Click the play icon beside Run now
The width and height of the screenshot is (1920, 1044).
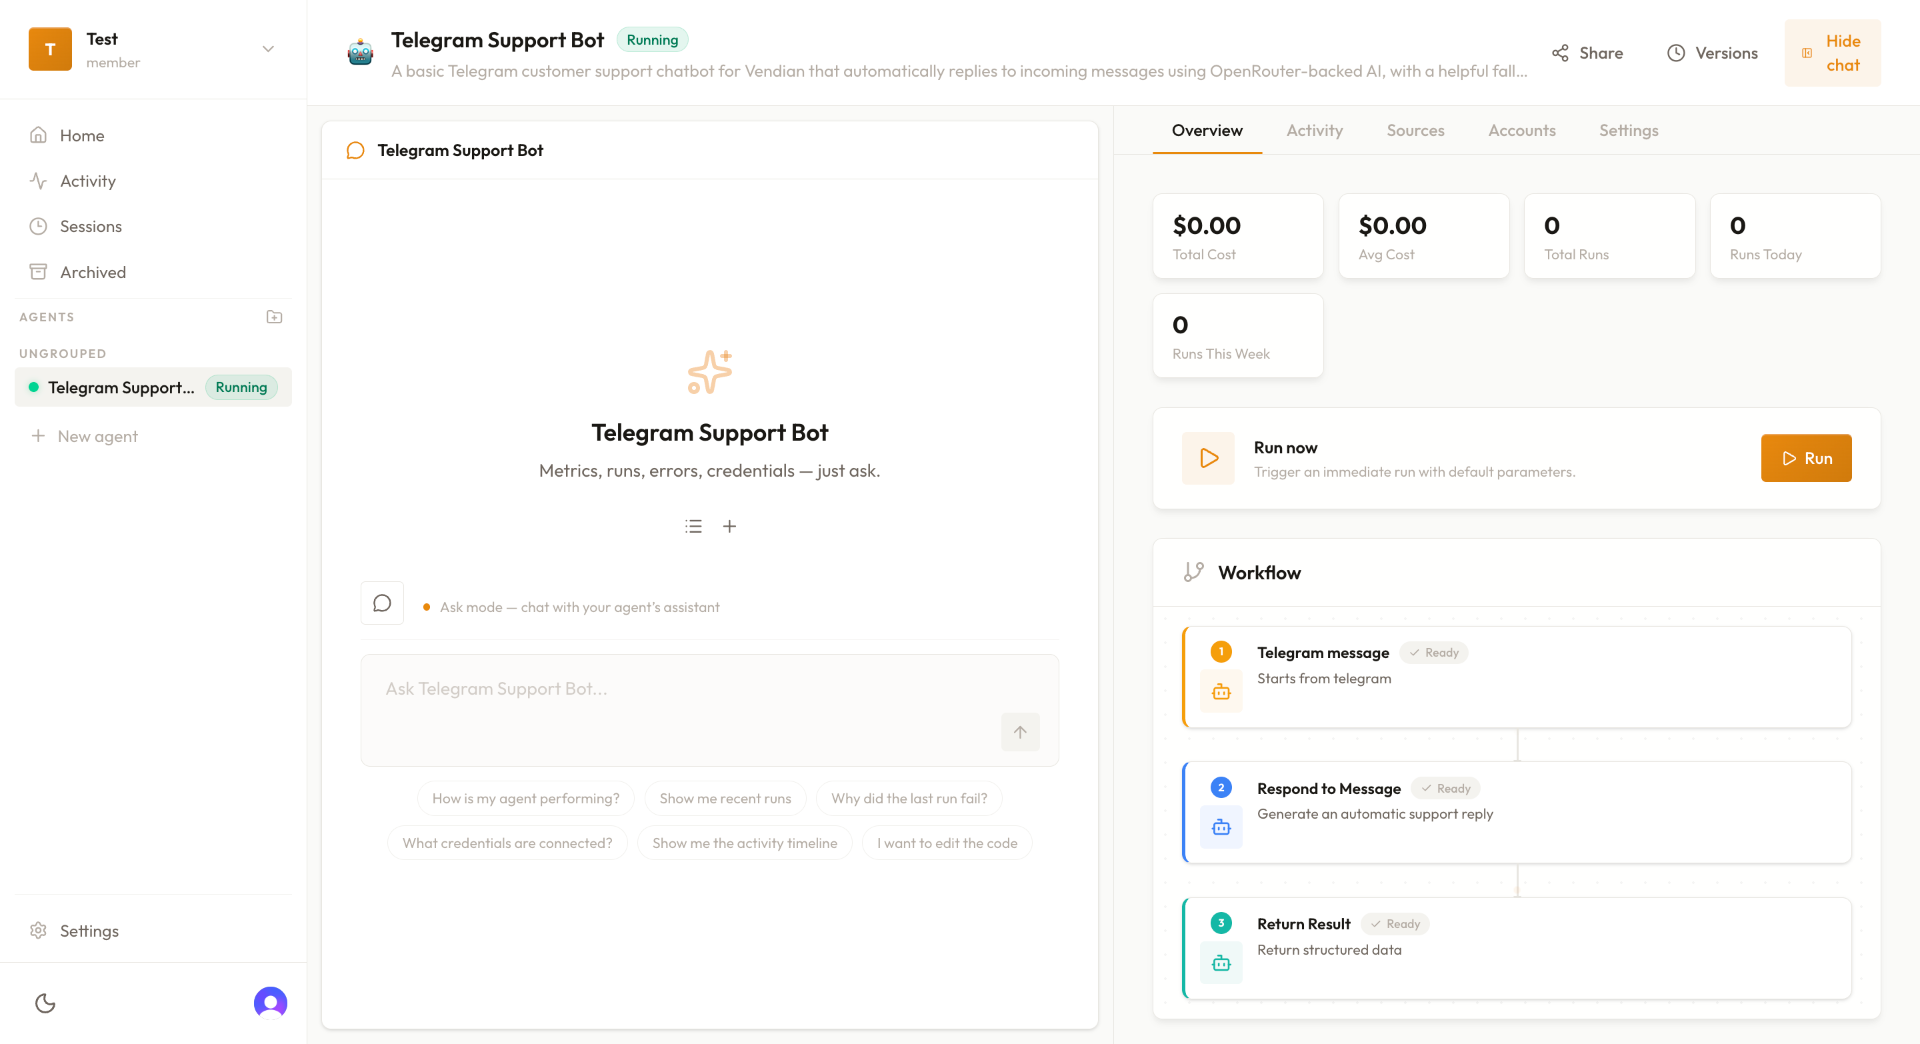tap(1208, 458)
